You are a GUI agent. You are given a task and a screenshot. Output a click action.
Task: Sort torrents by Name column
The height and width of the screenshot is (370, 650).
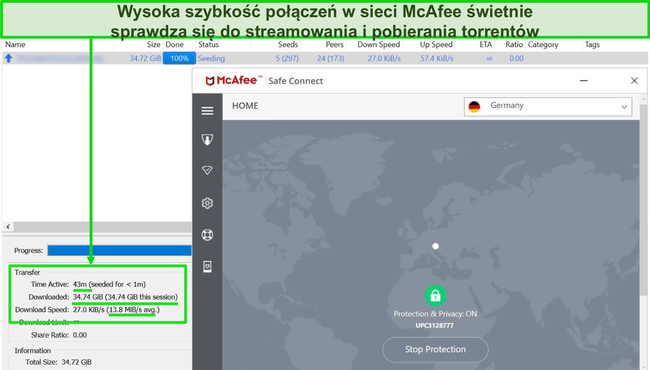[15, 45]
